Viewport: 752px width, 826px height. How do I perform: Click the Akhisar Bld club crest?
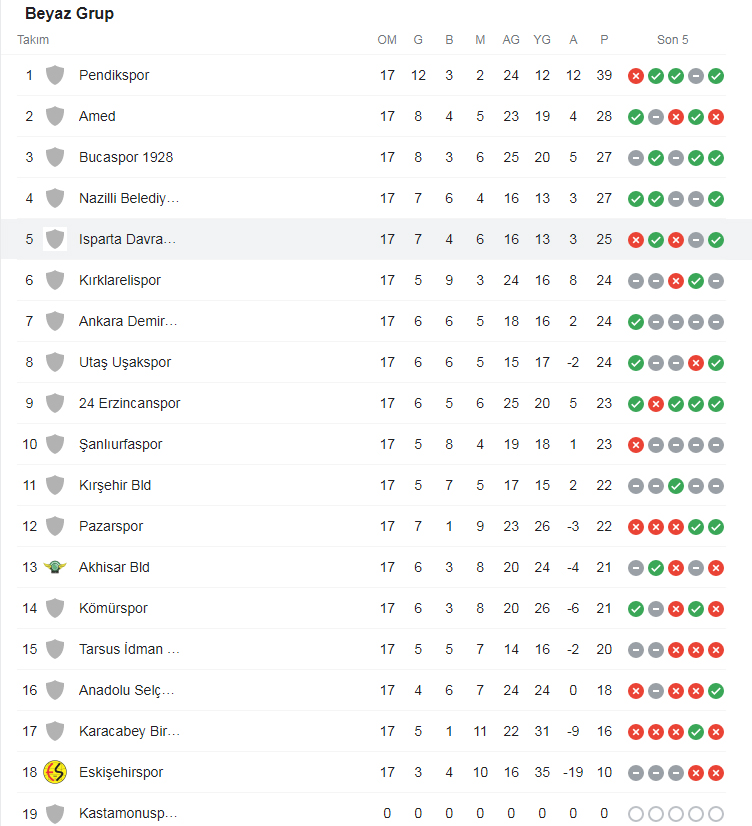pyautogui.click(x=55, y=567)
